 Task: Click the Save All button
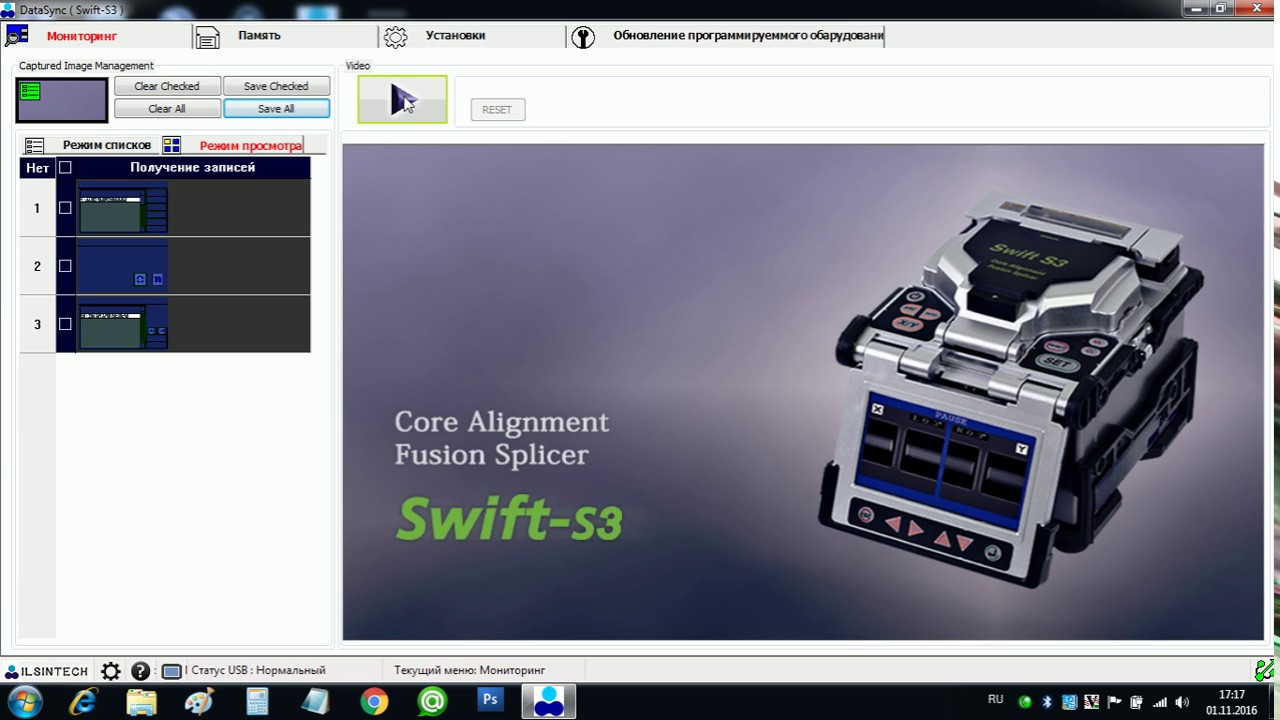tap(276, 108)
